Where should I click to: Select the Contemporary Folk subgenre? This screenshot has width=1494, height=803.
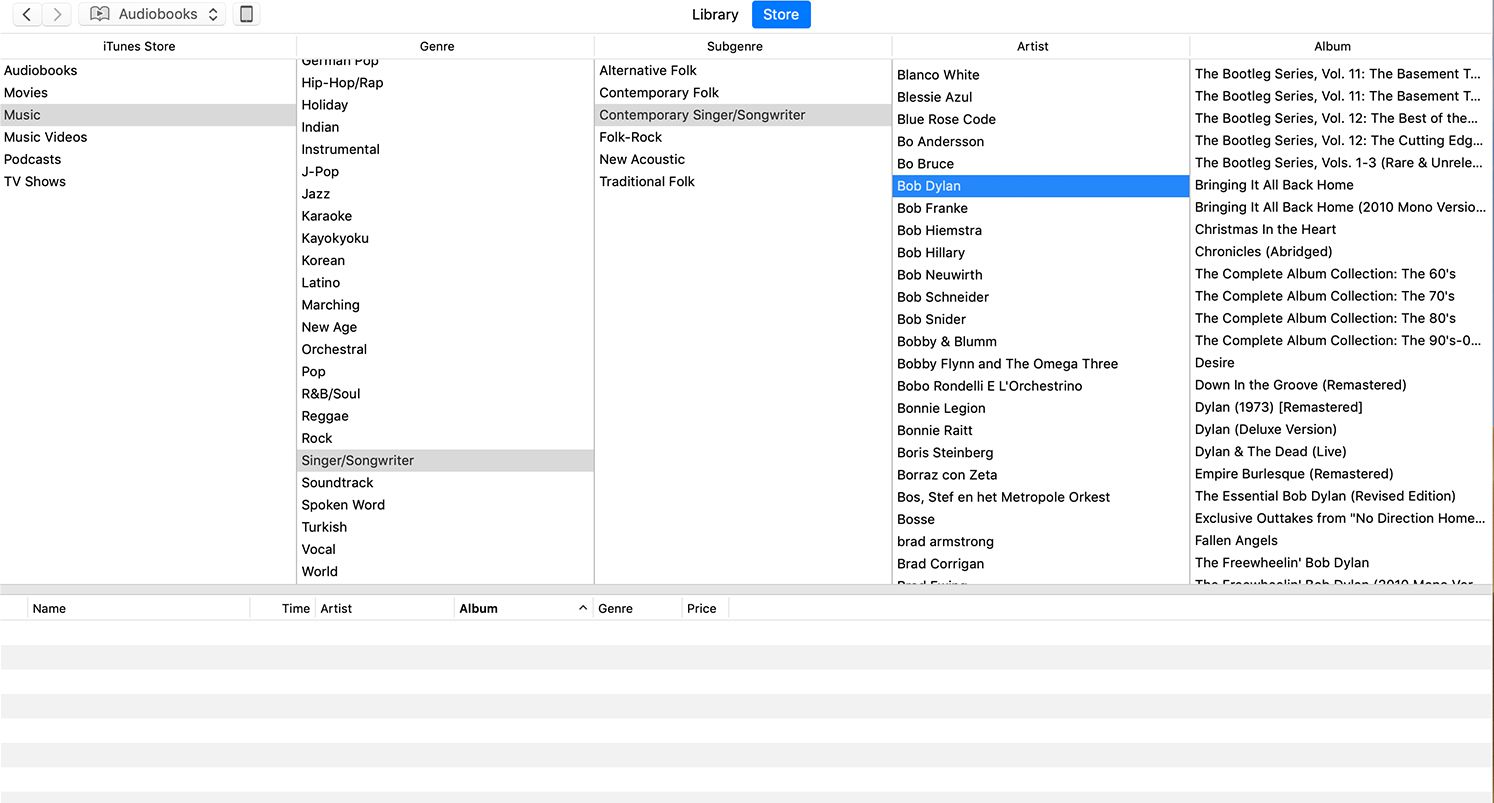743,92
